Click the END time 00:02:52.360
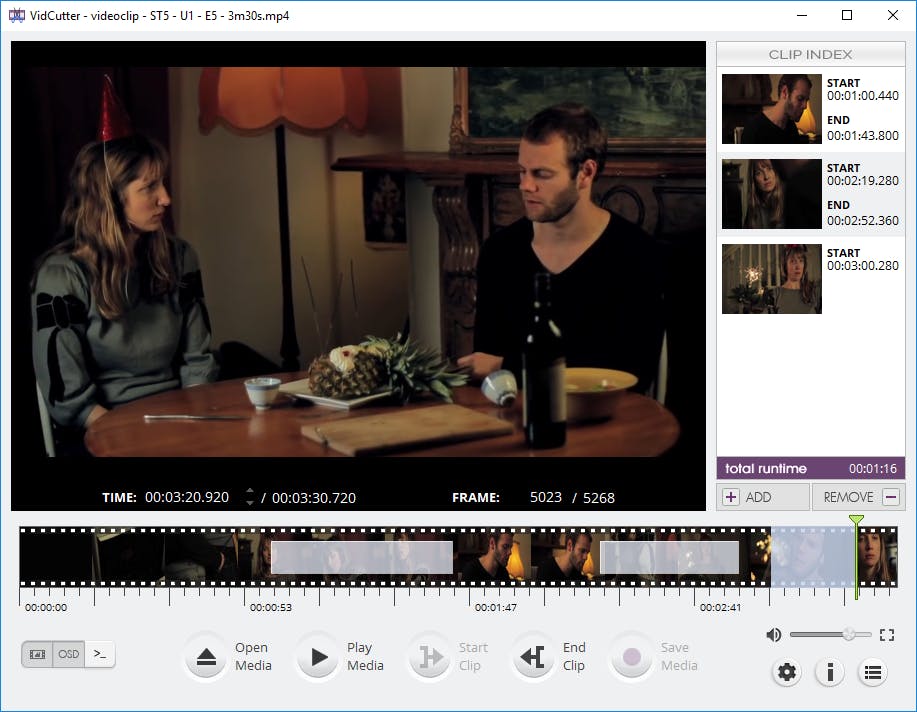917x712 pixels. [863, 221]
